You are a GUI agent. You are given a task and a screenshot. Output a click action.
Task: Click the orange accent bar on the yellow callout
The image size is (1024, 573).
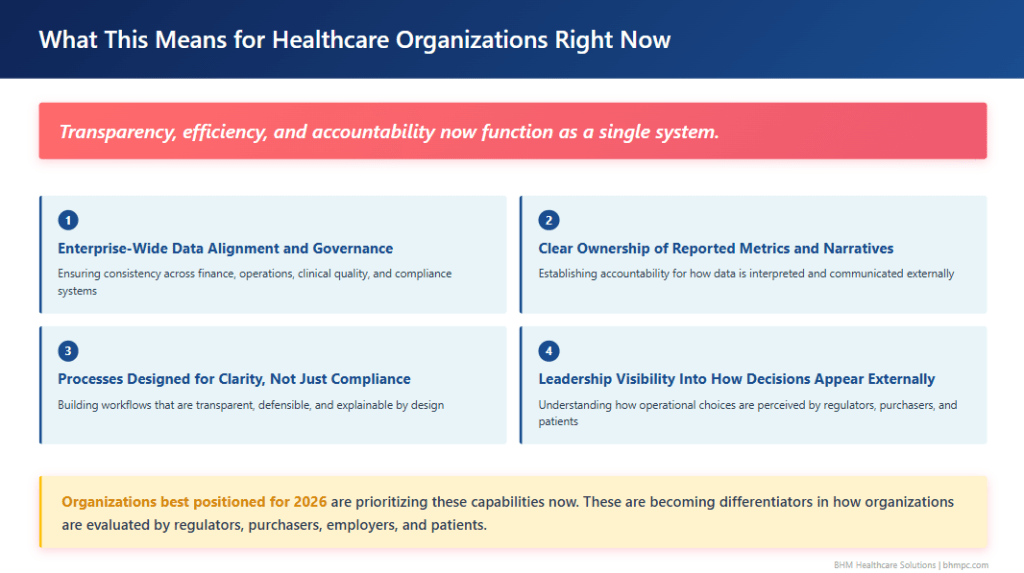[41, 512]
